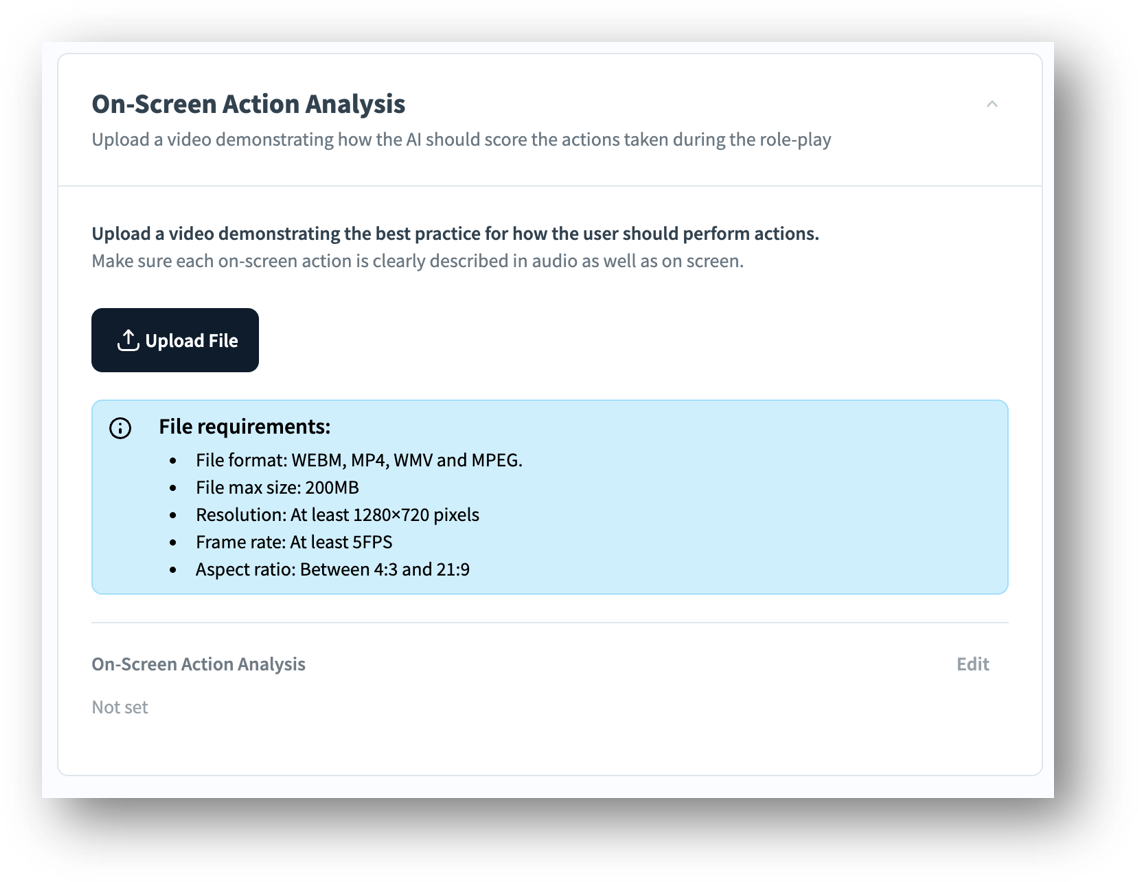Click the bullet point before 'Resolution'

click(173, 515)
